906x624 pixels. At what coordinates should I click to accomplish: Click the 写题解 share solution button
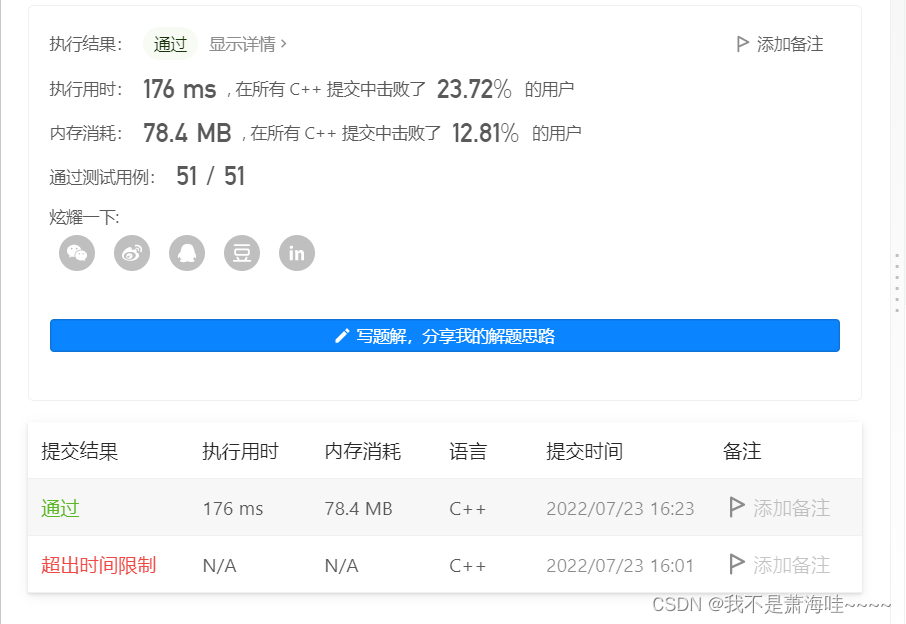tap(445, 336)
